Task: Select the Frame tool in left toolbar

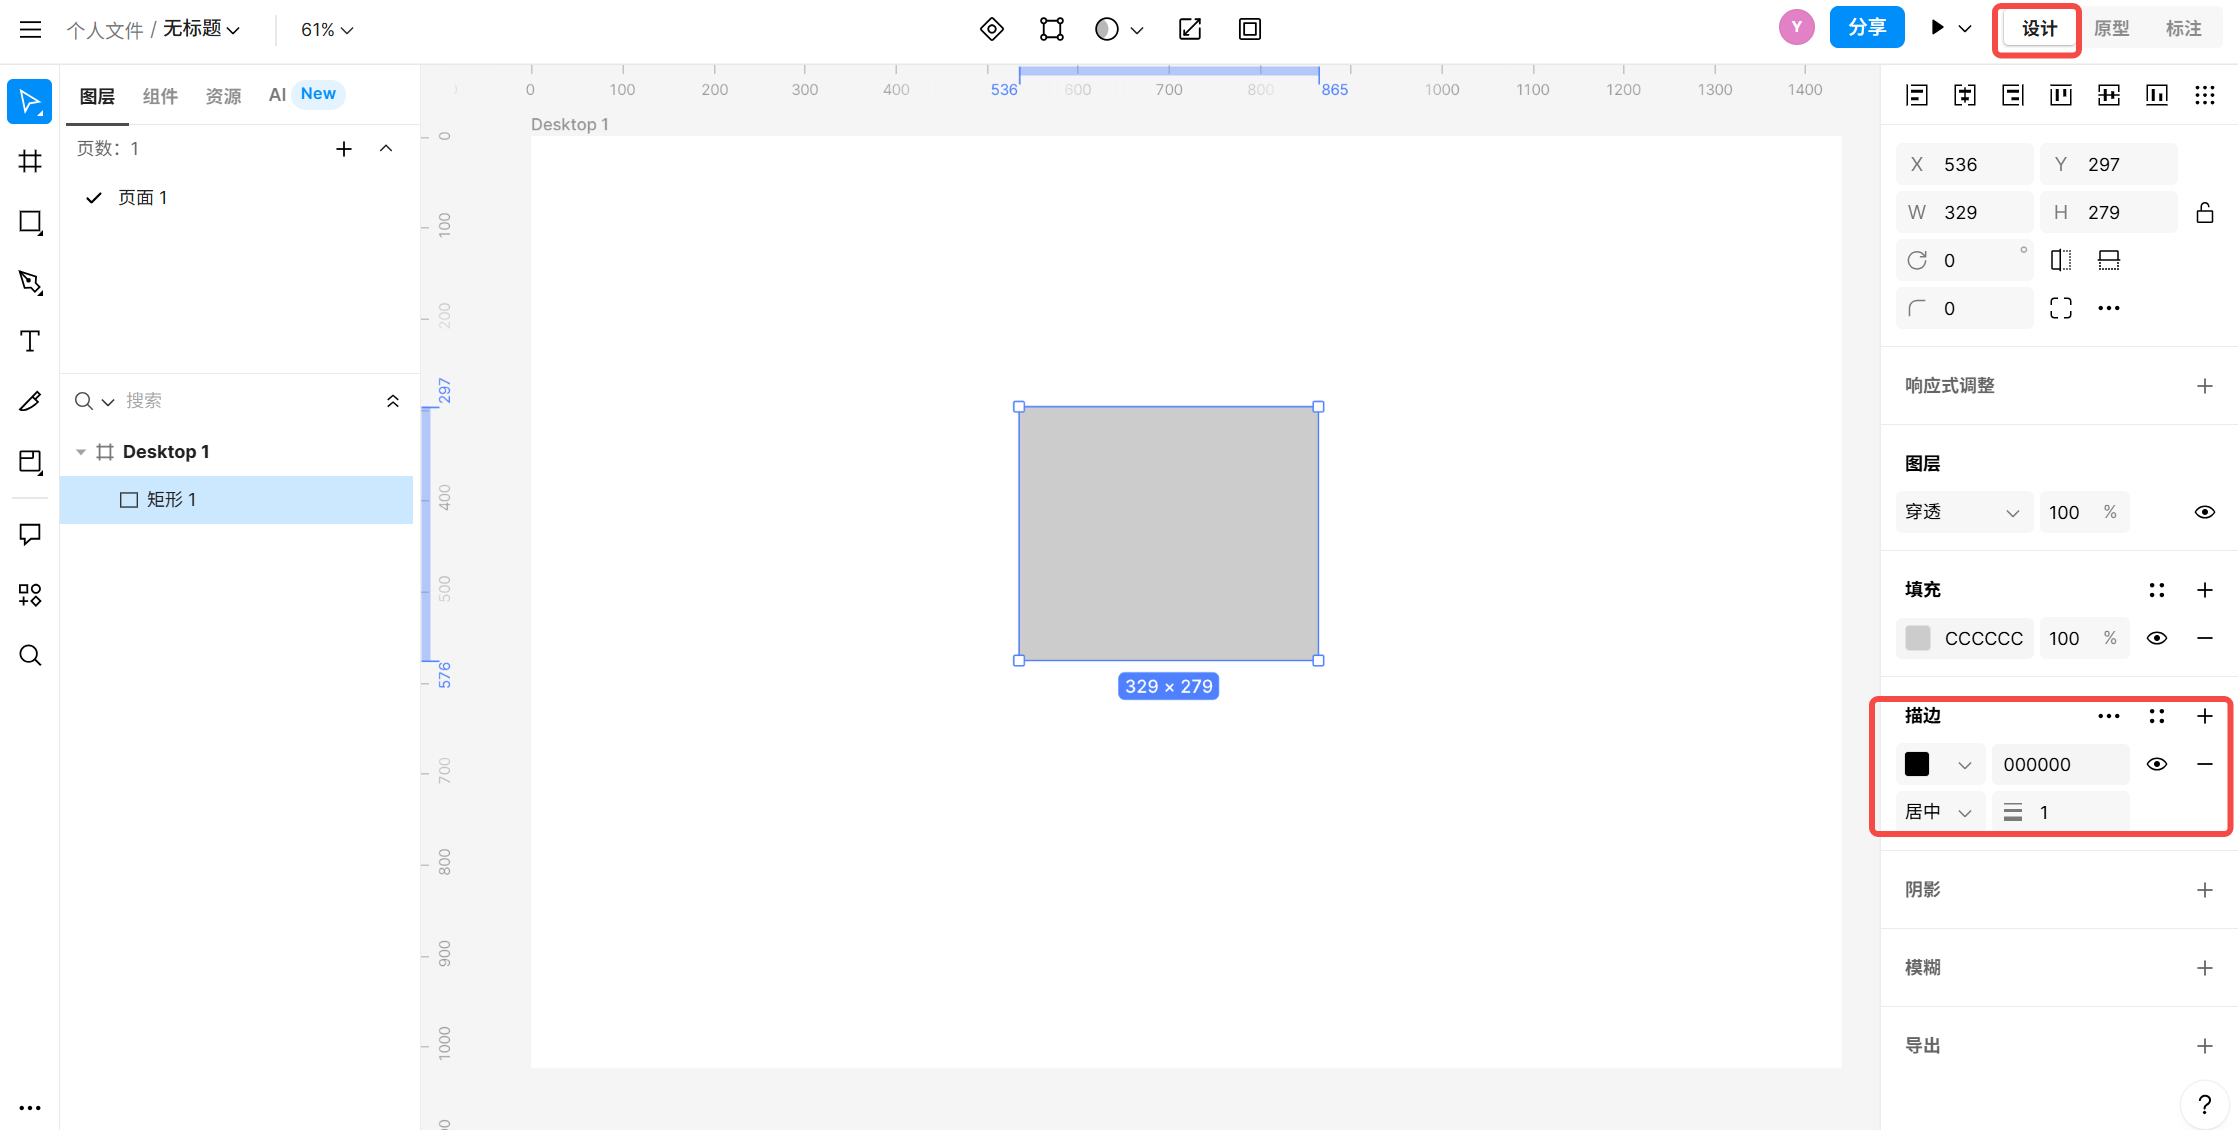Action: (30, 161)
